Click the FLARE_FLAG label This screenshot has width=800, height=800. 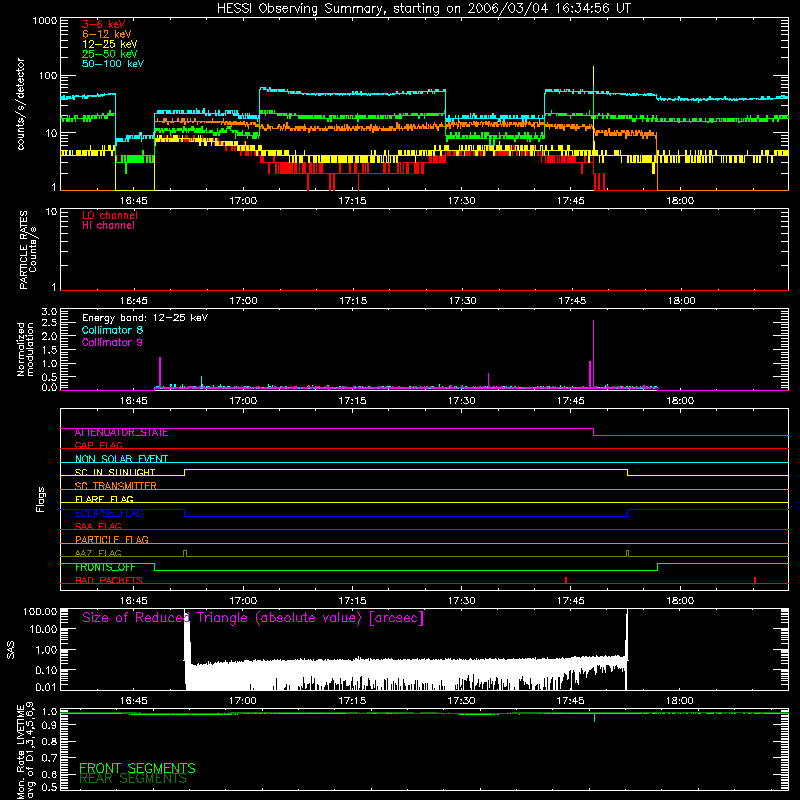(104, 499)
